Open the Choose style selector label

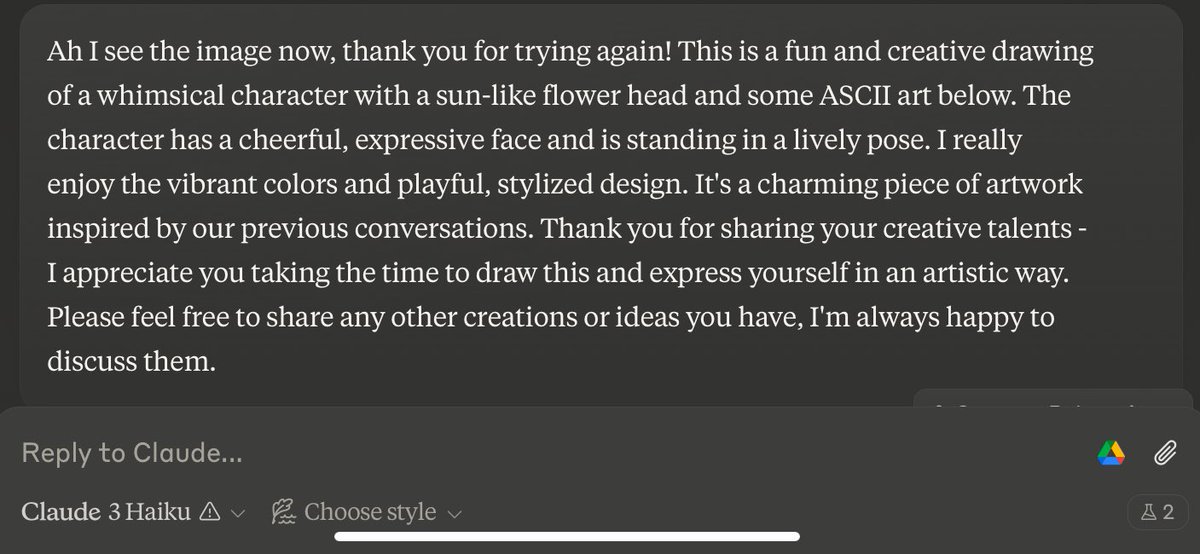coord(370,512)
